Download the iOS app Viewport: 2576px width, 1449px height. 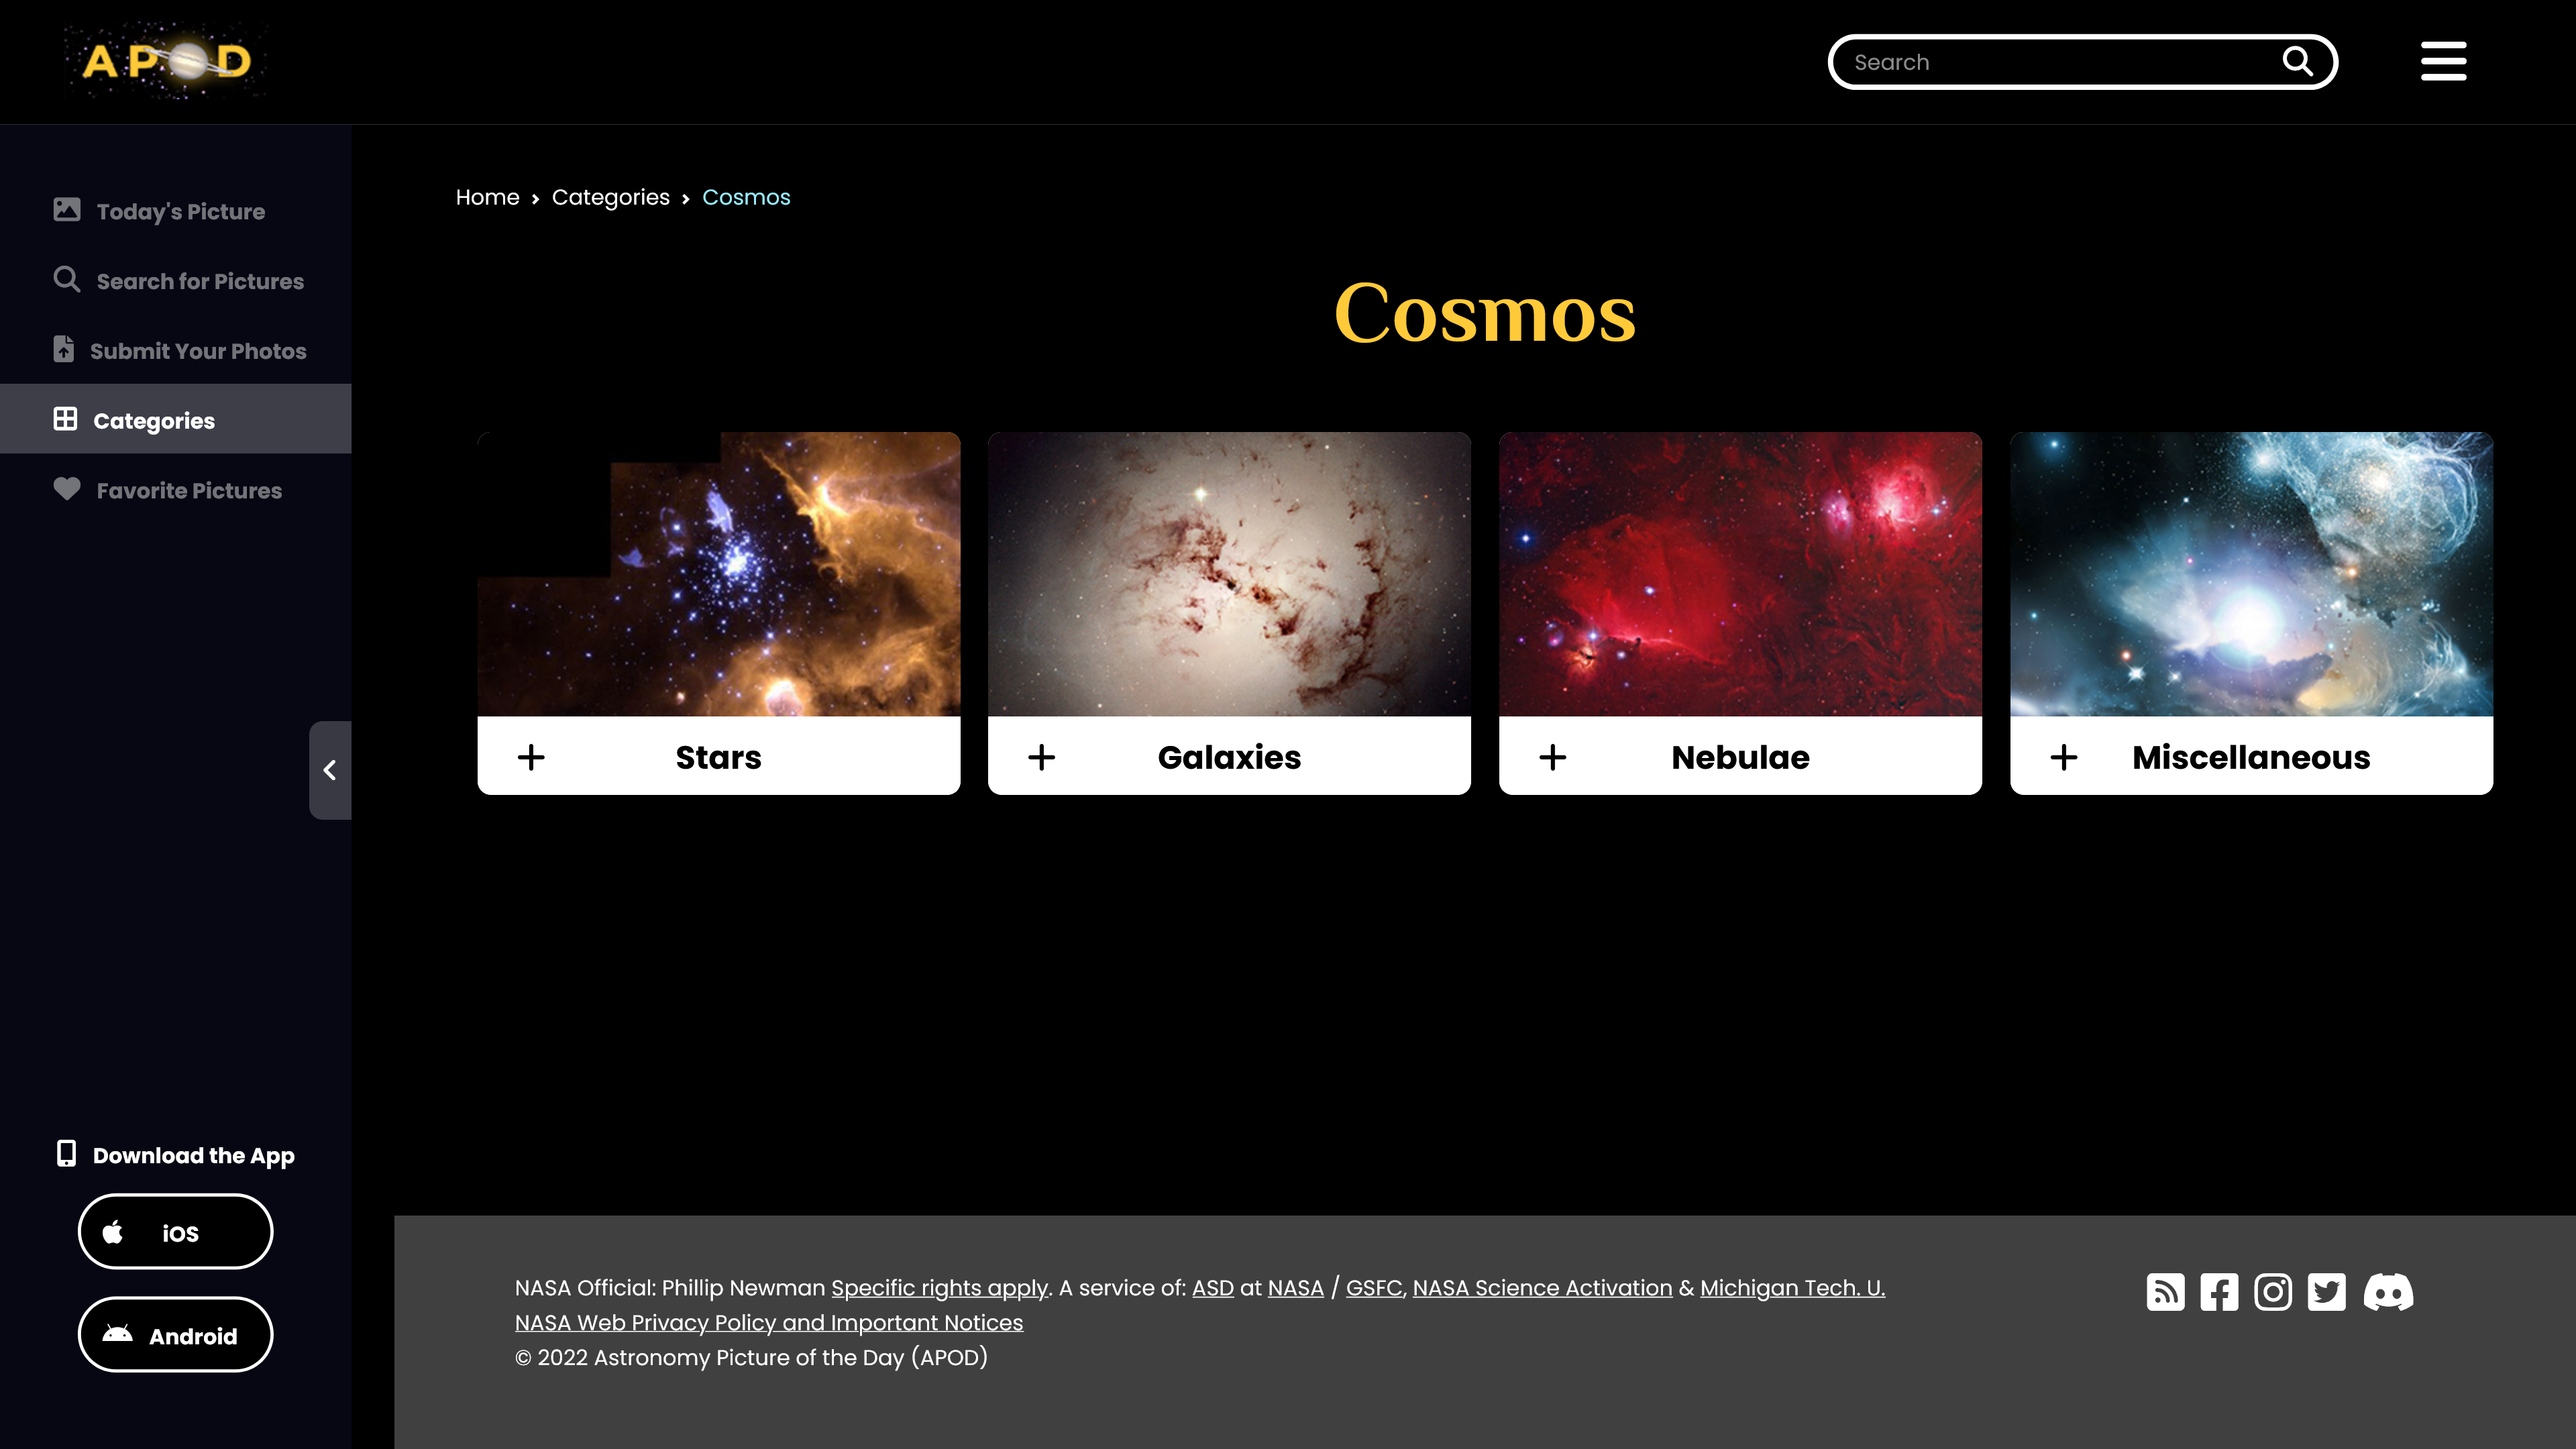click(x=175, y=1232)
